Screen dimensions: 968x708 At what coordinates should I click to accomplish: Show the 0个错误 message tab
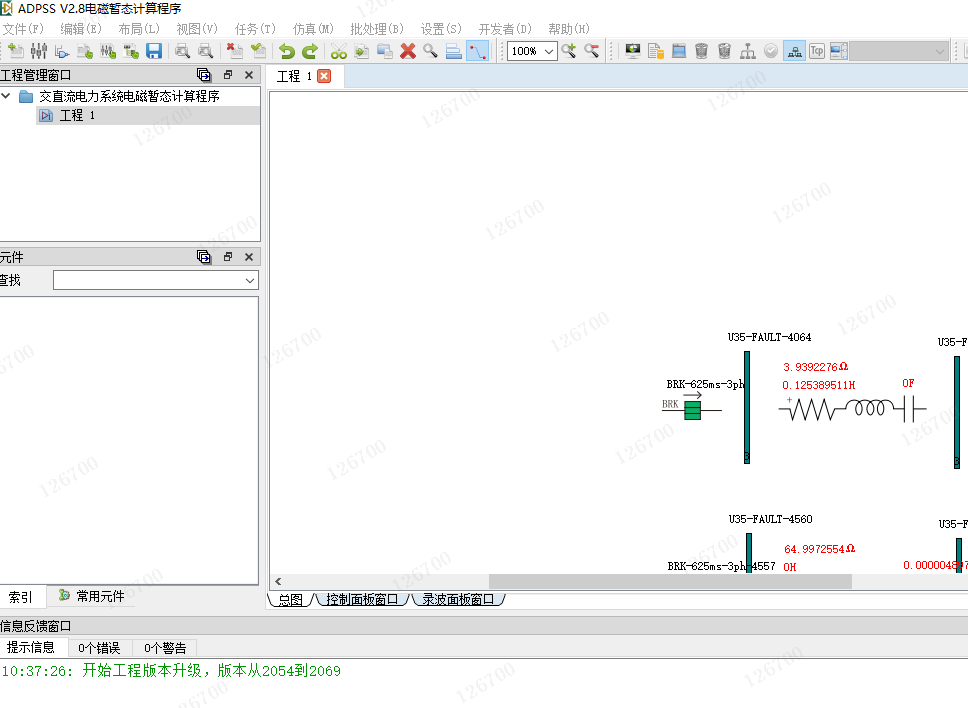coord(99,648)
